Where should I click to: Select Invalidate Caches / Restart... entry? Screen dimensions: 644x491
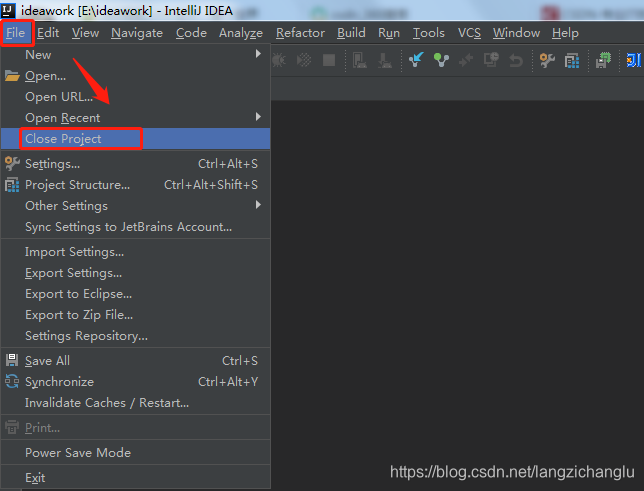click(136, 403)
